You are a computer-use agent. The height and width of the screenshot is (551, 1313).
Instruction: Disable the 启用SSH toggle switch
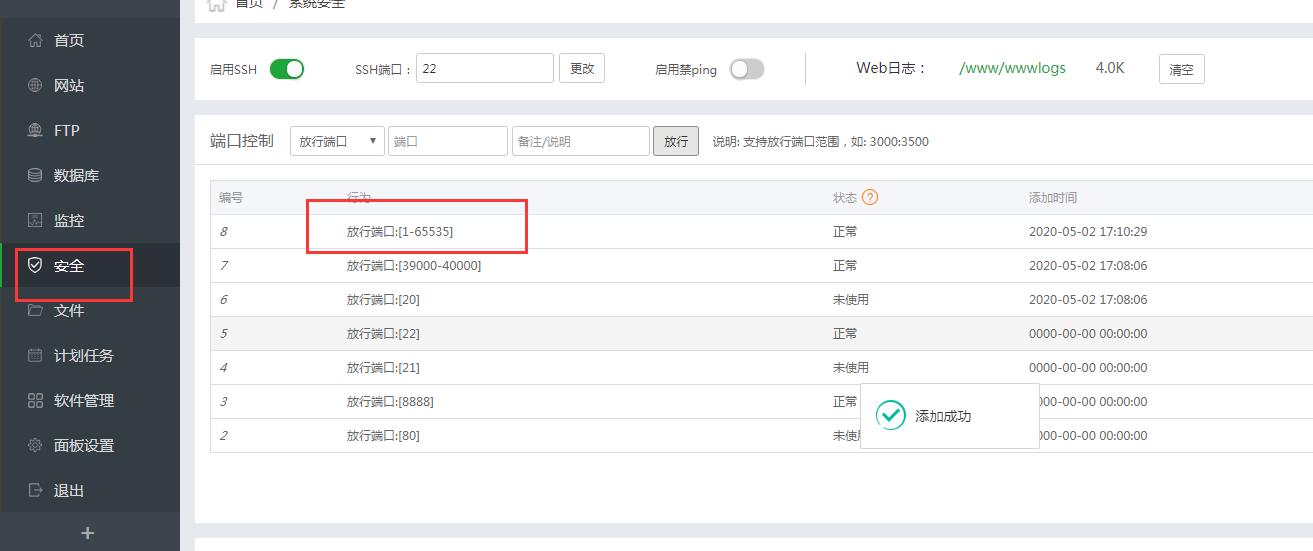tap(287, 69)
